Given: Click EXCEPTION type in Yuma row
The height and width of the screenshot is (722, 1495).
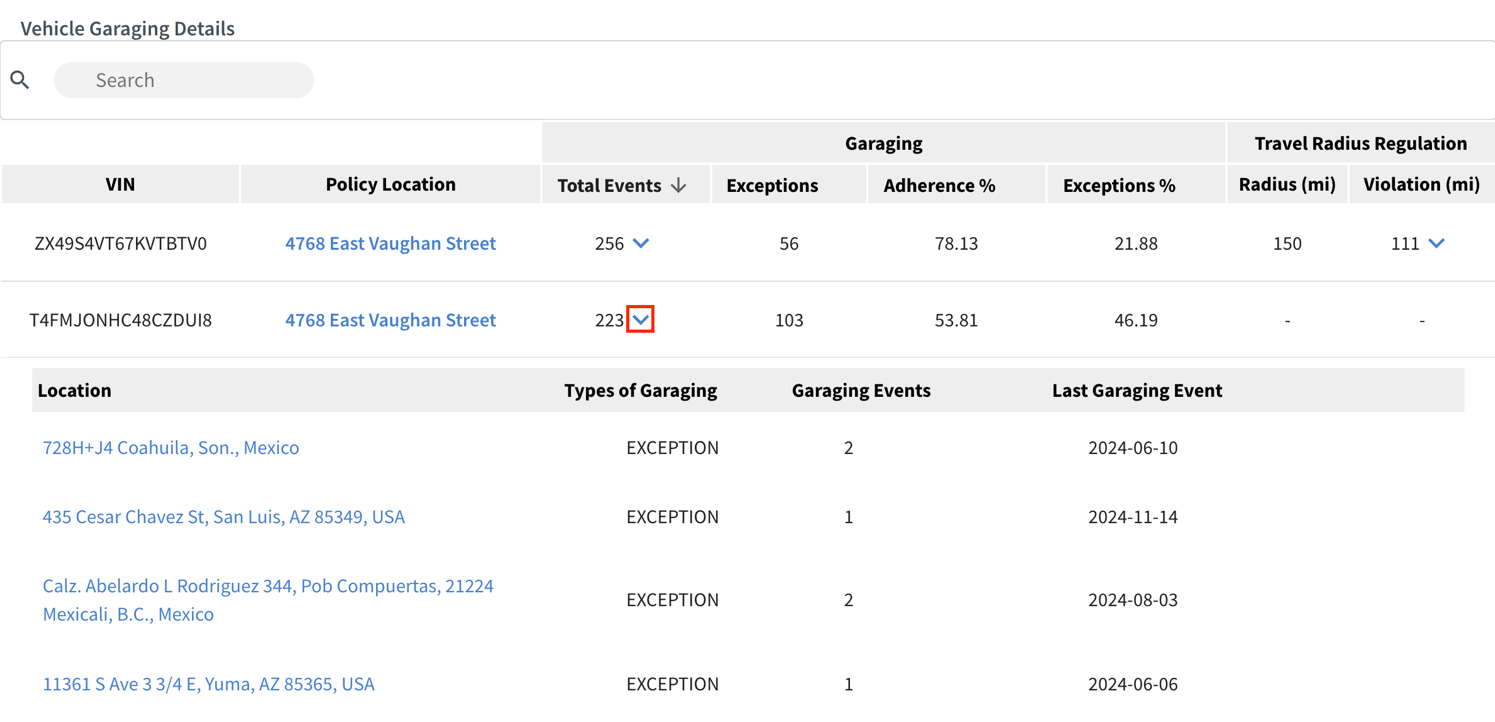Looking at the screenshot, I should point(673,684).
